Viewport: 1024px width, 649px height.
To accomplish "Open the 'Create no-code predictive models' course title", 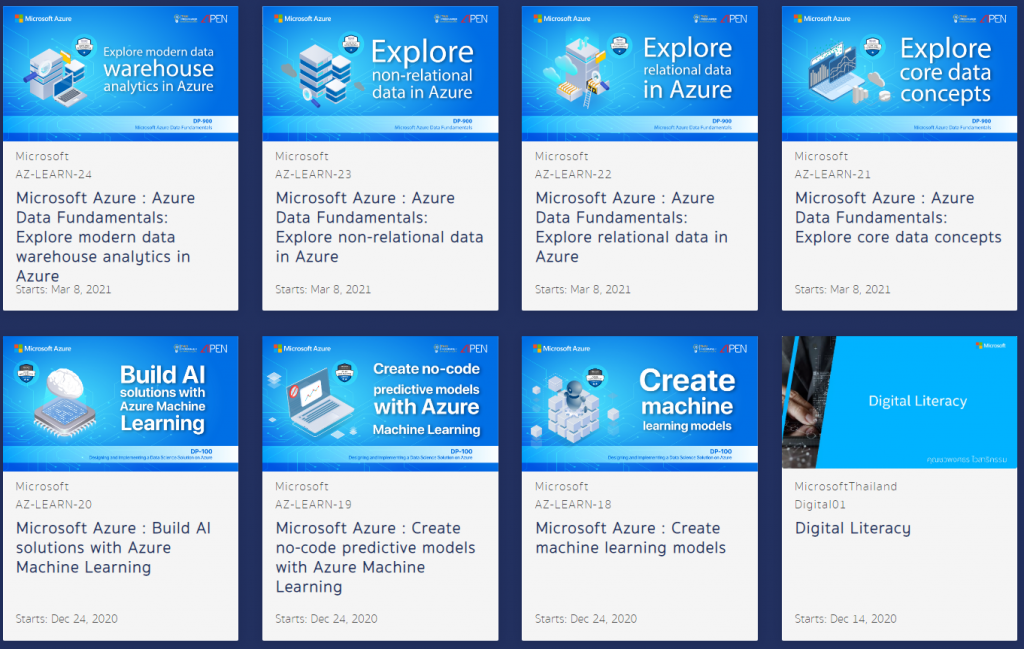I will click(376, 557).
